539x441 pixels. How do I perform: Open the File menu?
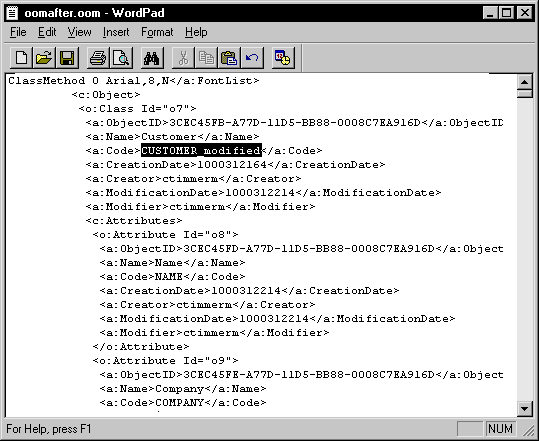18,32
